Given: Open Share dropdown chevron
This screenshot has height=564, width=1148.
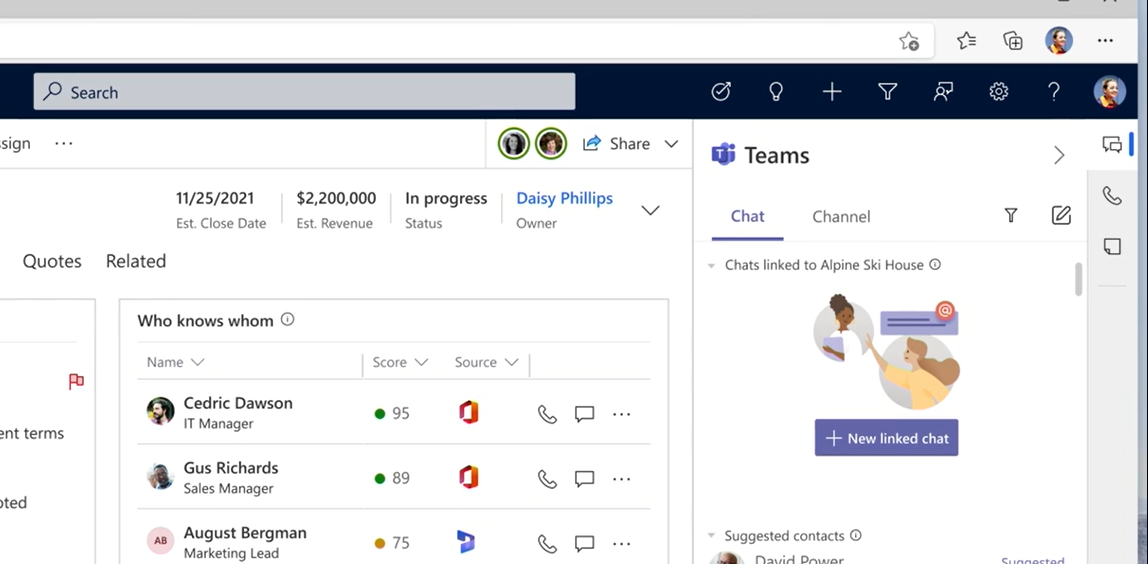Looking at the screenshot, I should (x=671, y=144).
